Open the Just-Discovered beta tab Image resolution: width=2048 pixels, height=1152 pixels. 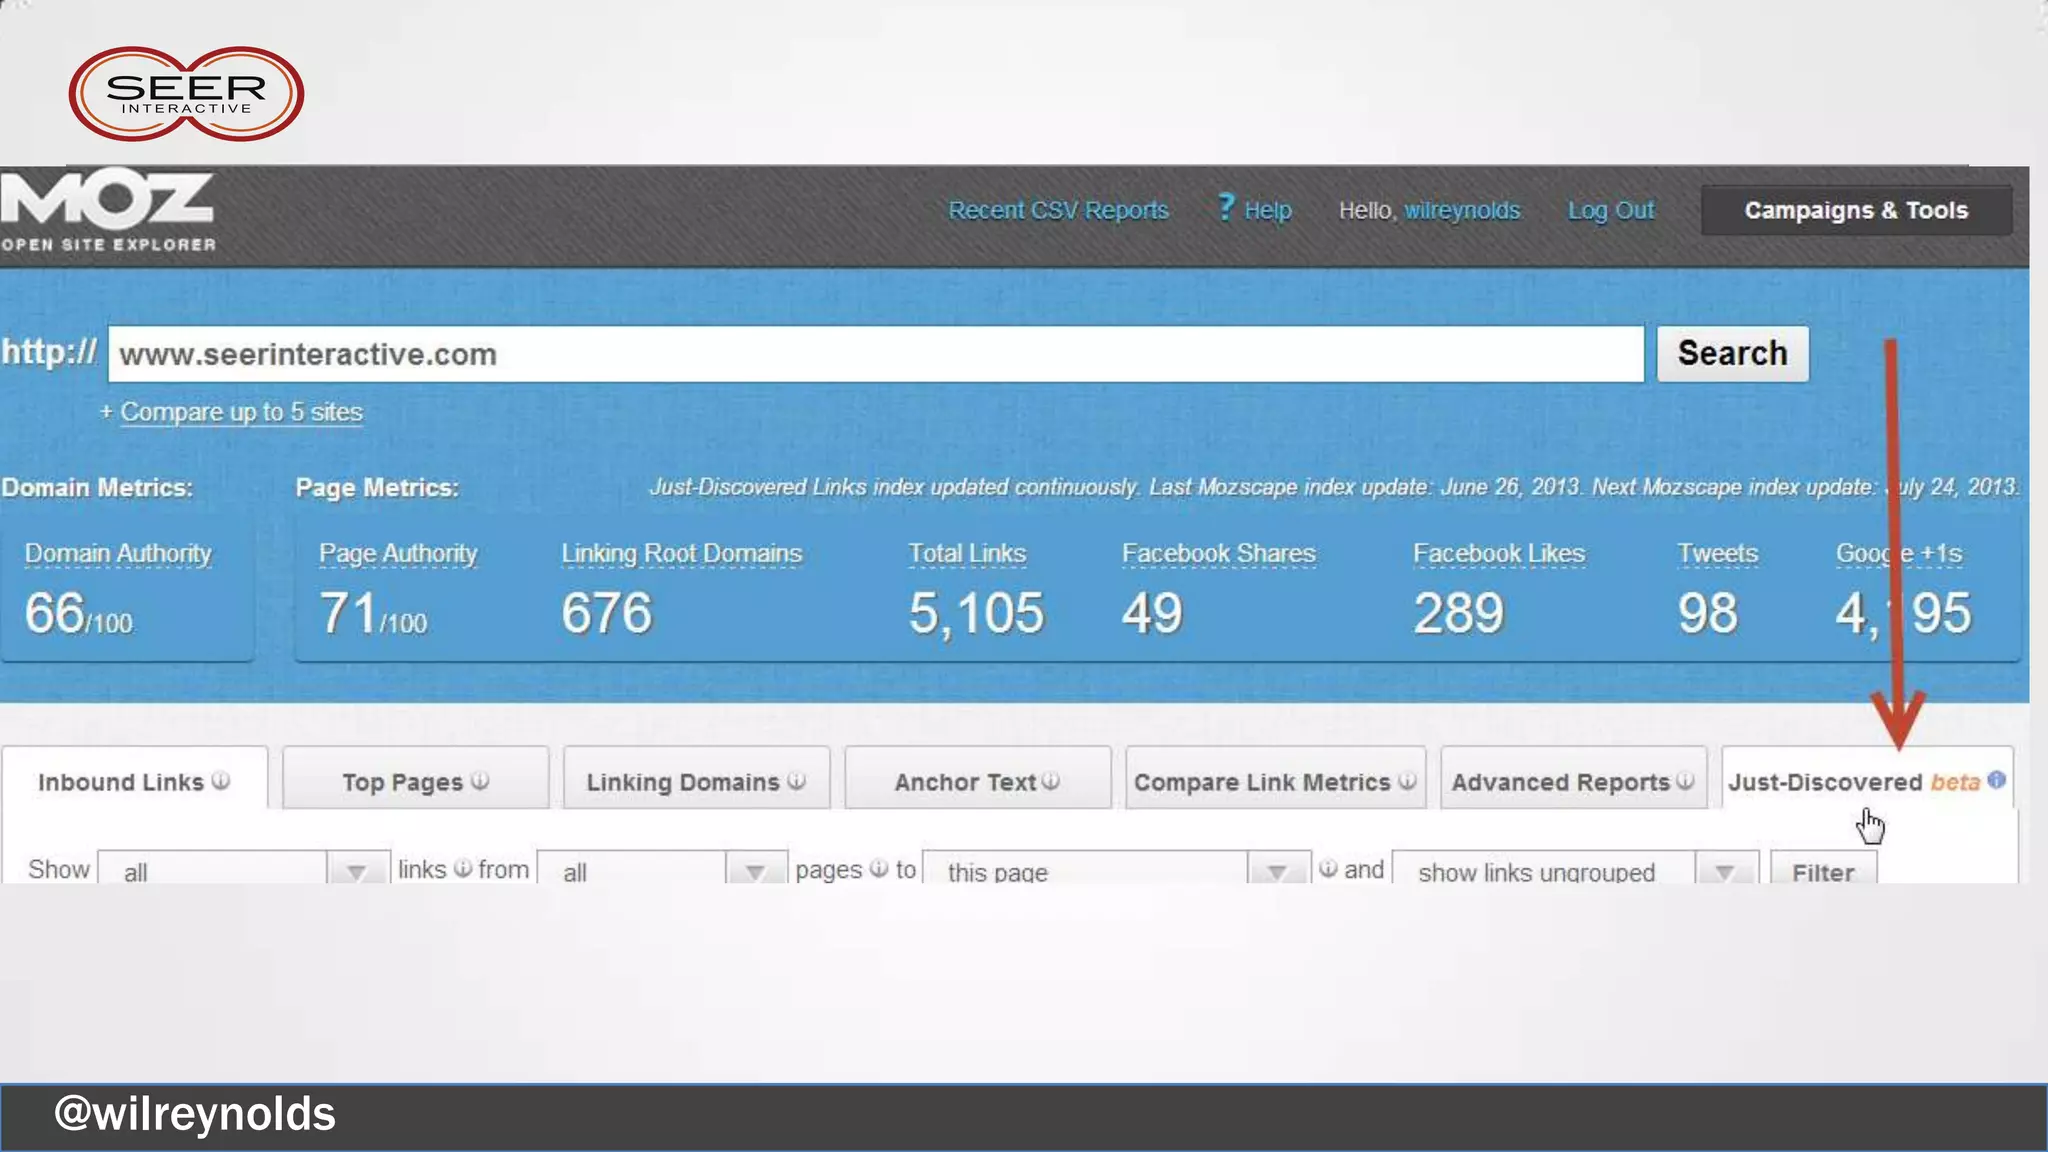coord(1825,782)
